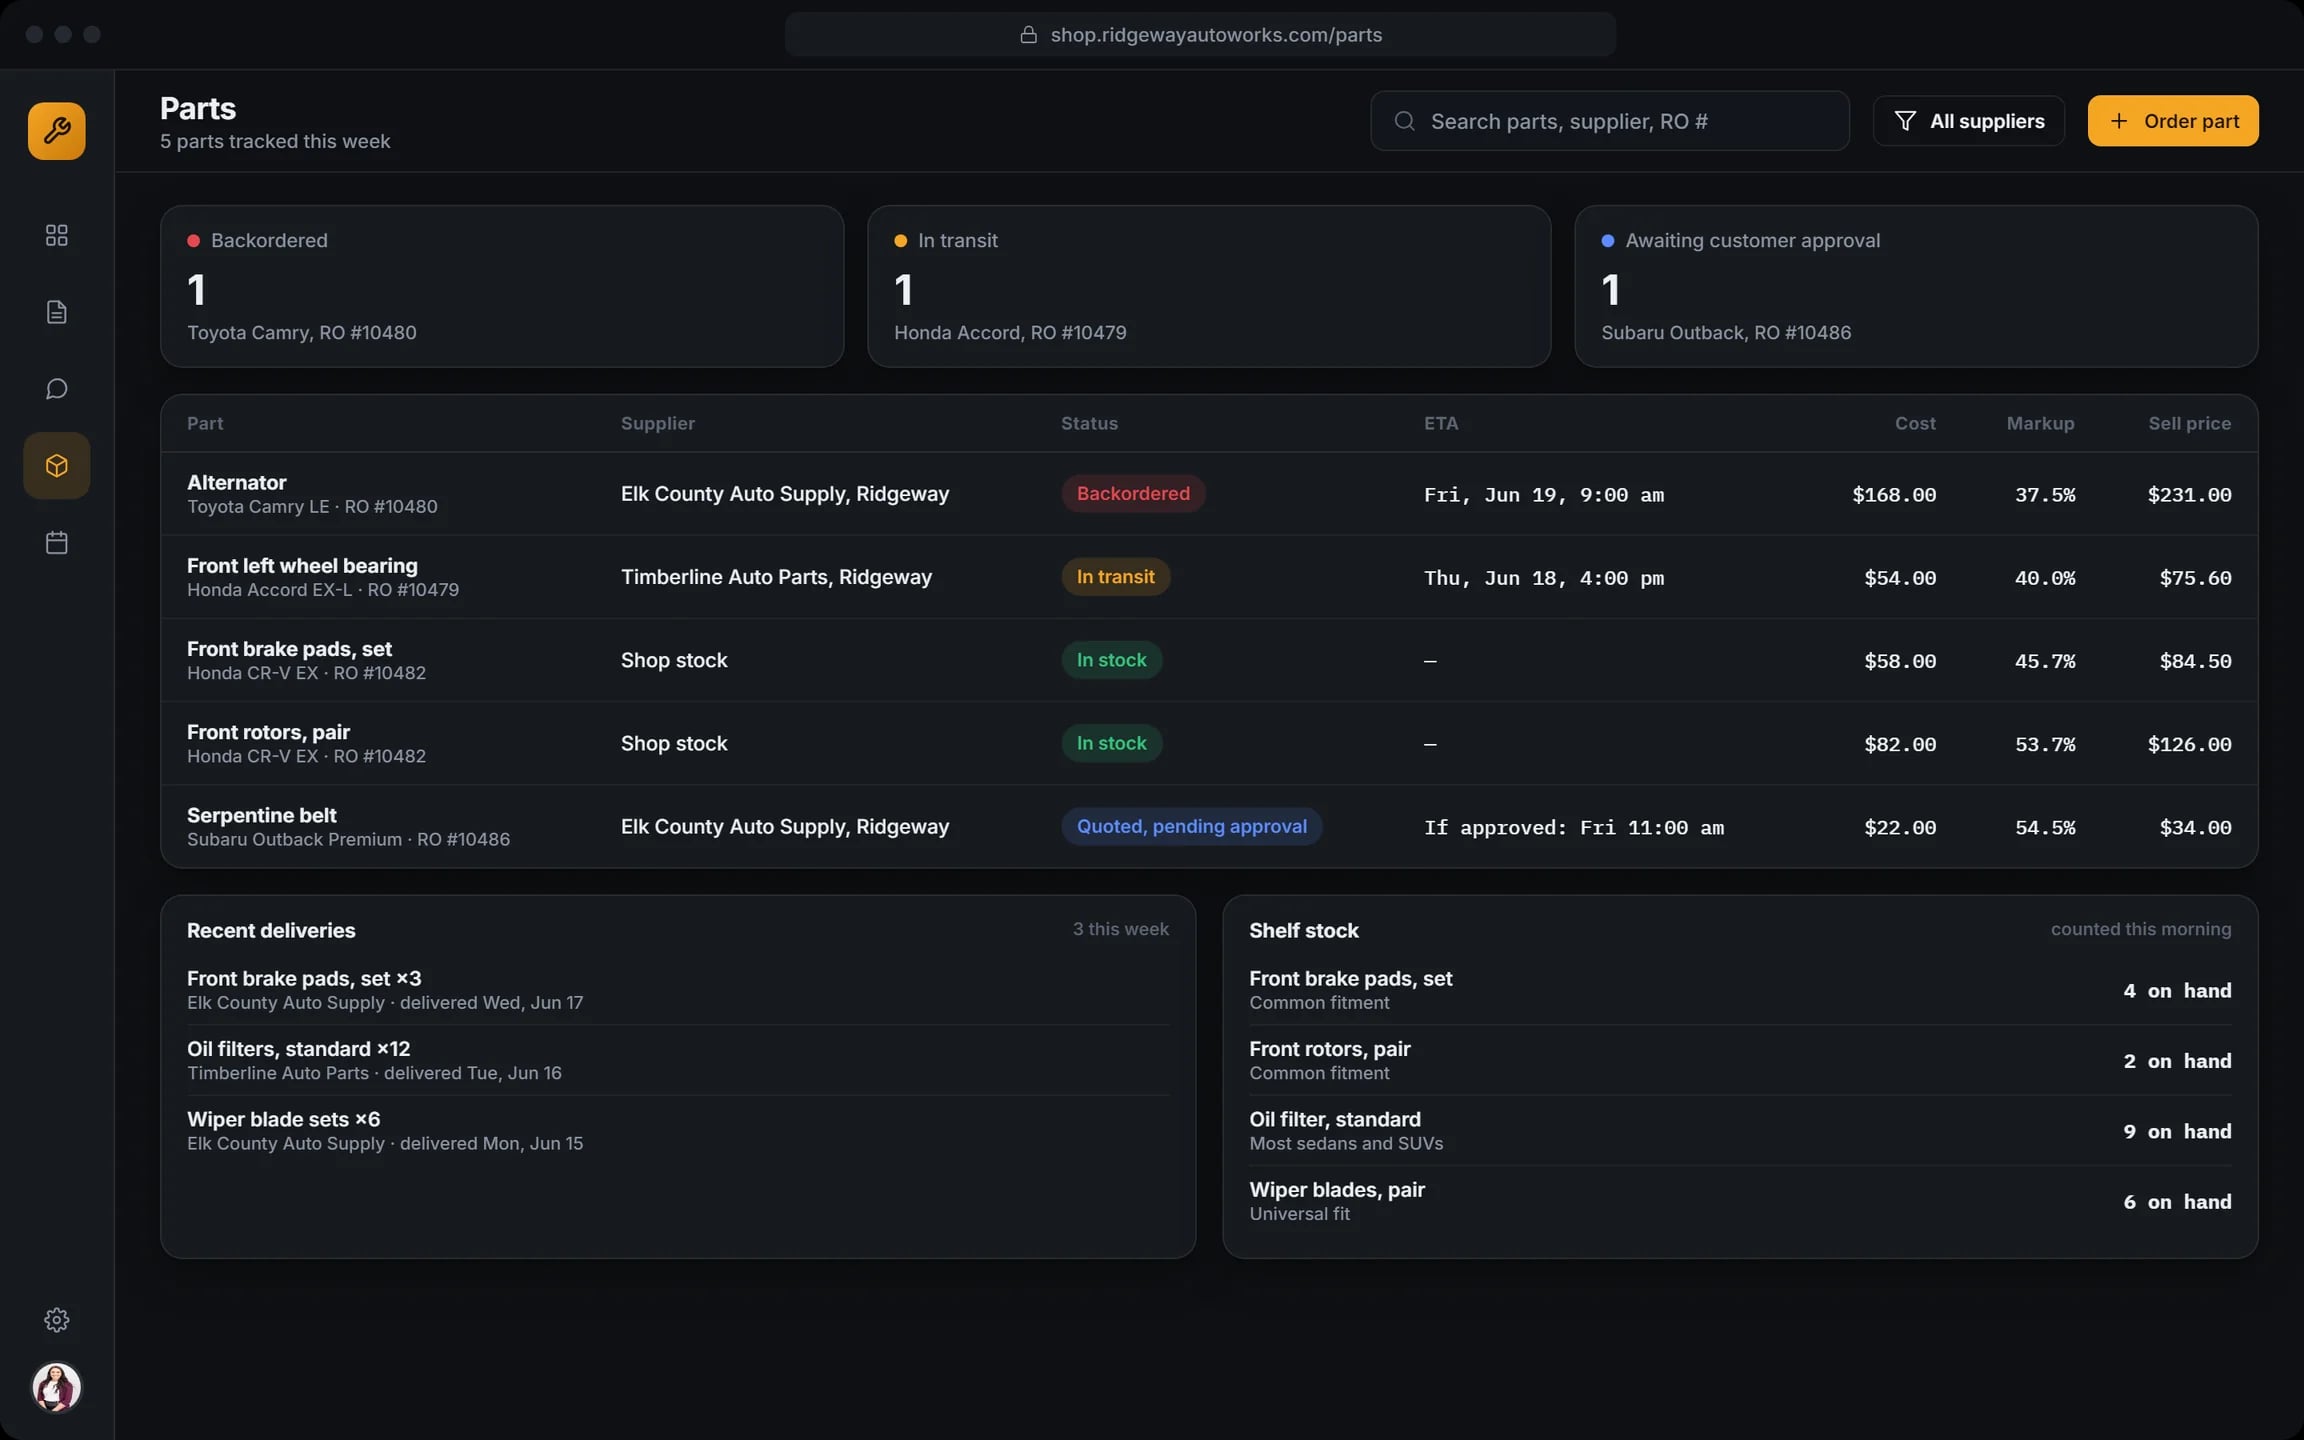Select the parts box icon in sidebar
Image resolution: width=2304 pixels, height=1440 pixels.
pos(57,466)
